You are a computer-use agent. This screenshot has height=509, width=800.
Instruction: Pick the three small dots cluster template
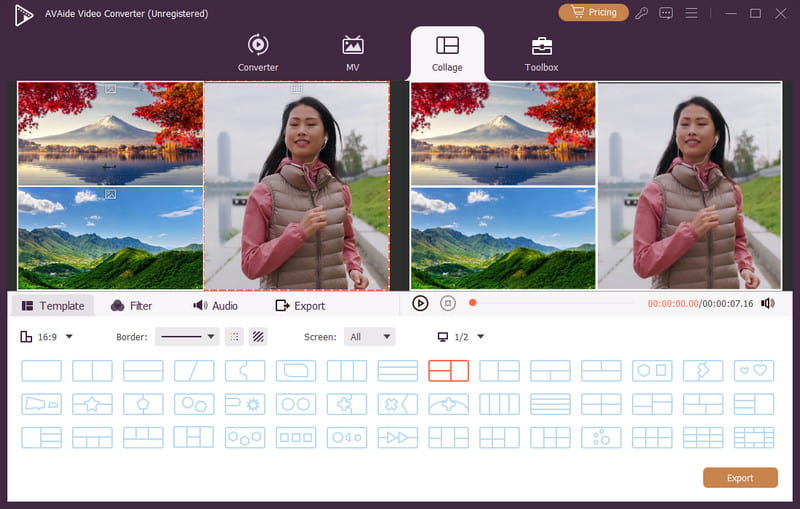(x=601, y=438)
